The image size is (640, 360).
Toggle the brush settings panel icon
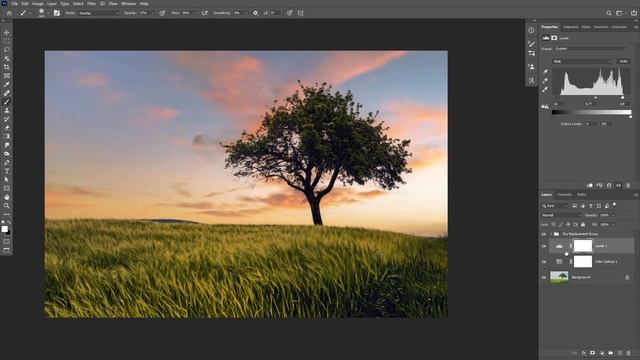(57, 13)
